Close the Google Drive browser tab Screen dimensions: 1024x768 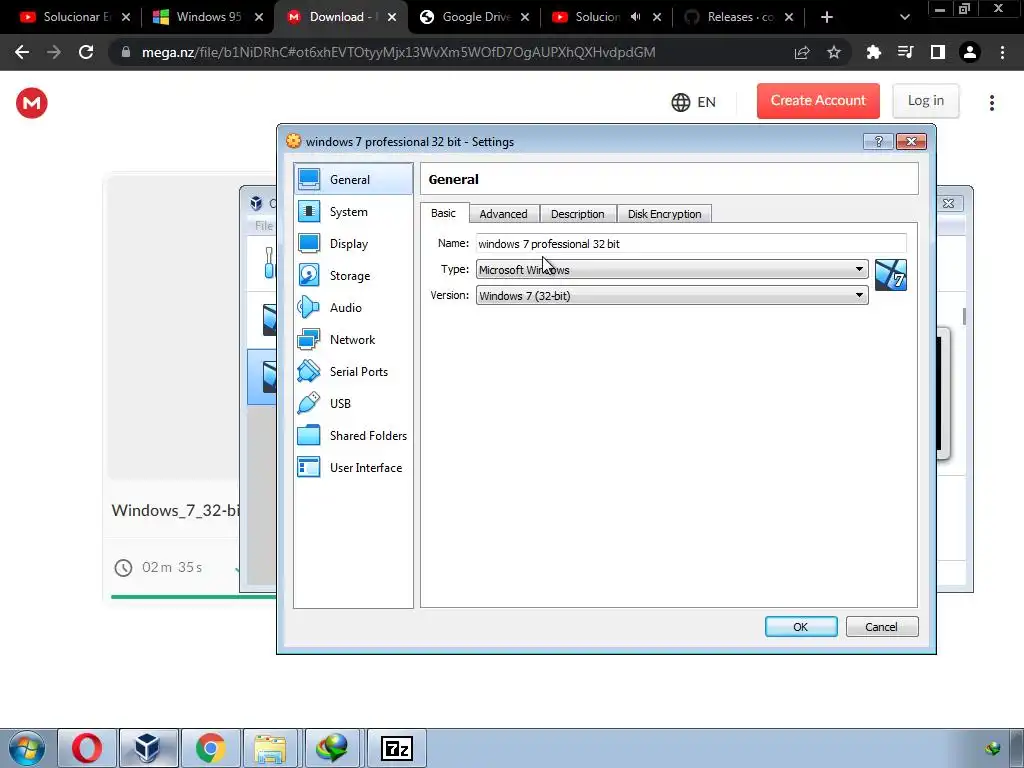[x=525, y=17]
